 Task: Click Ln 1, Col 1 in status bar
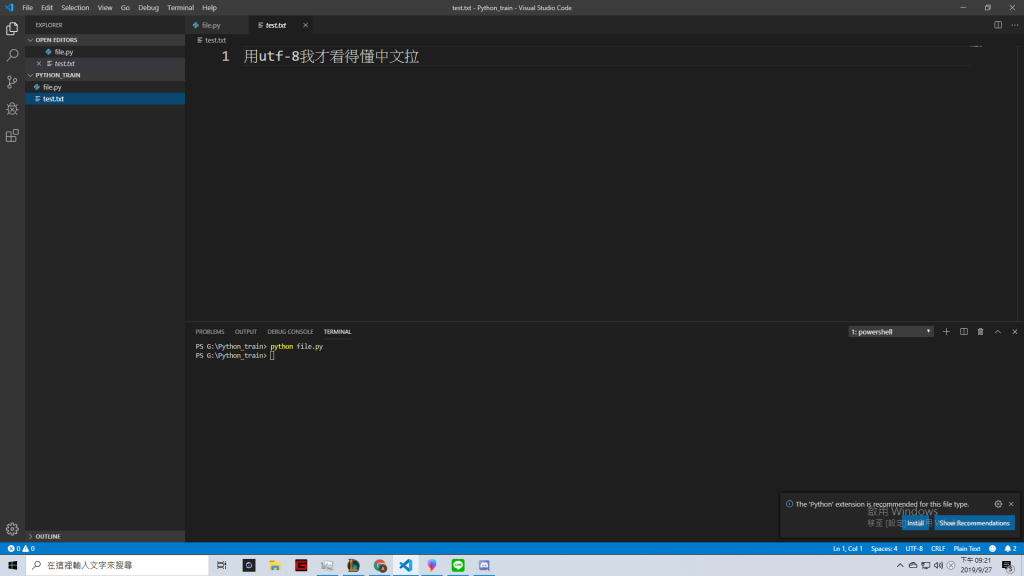[x=847, y=549]
